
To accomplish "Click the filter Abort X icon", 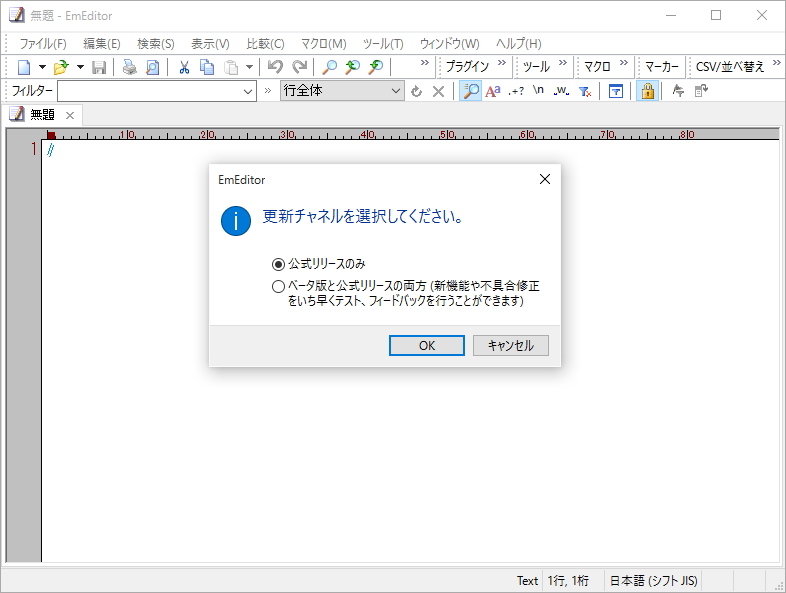I will tap(439, 91).
